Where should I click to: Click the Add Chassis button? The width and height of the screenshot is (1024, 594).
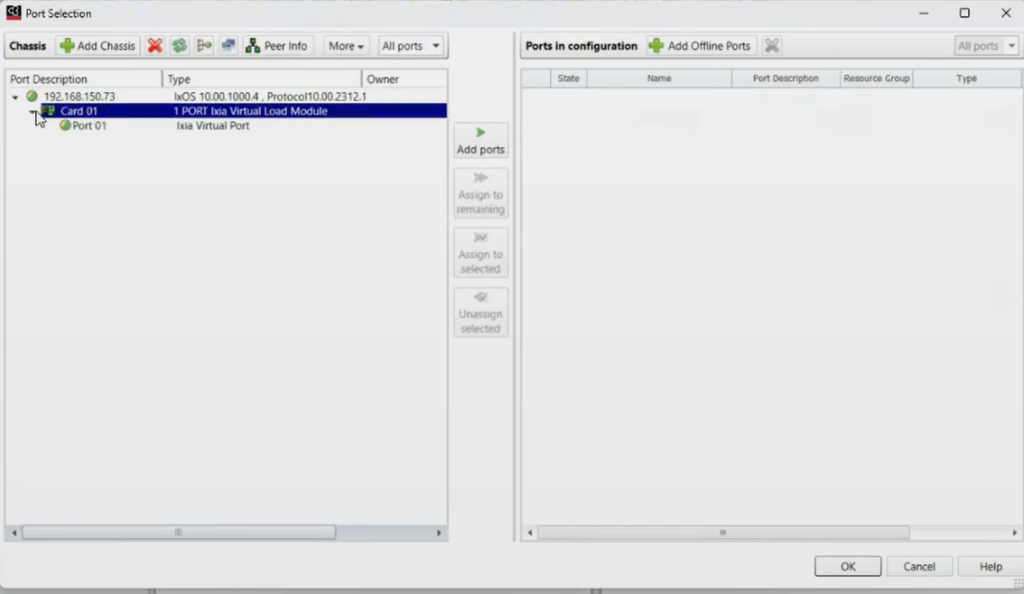coord(98,46)
